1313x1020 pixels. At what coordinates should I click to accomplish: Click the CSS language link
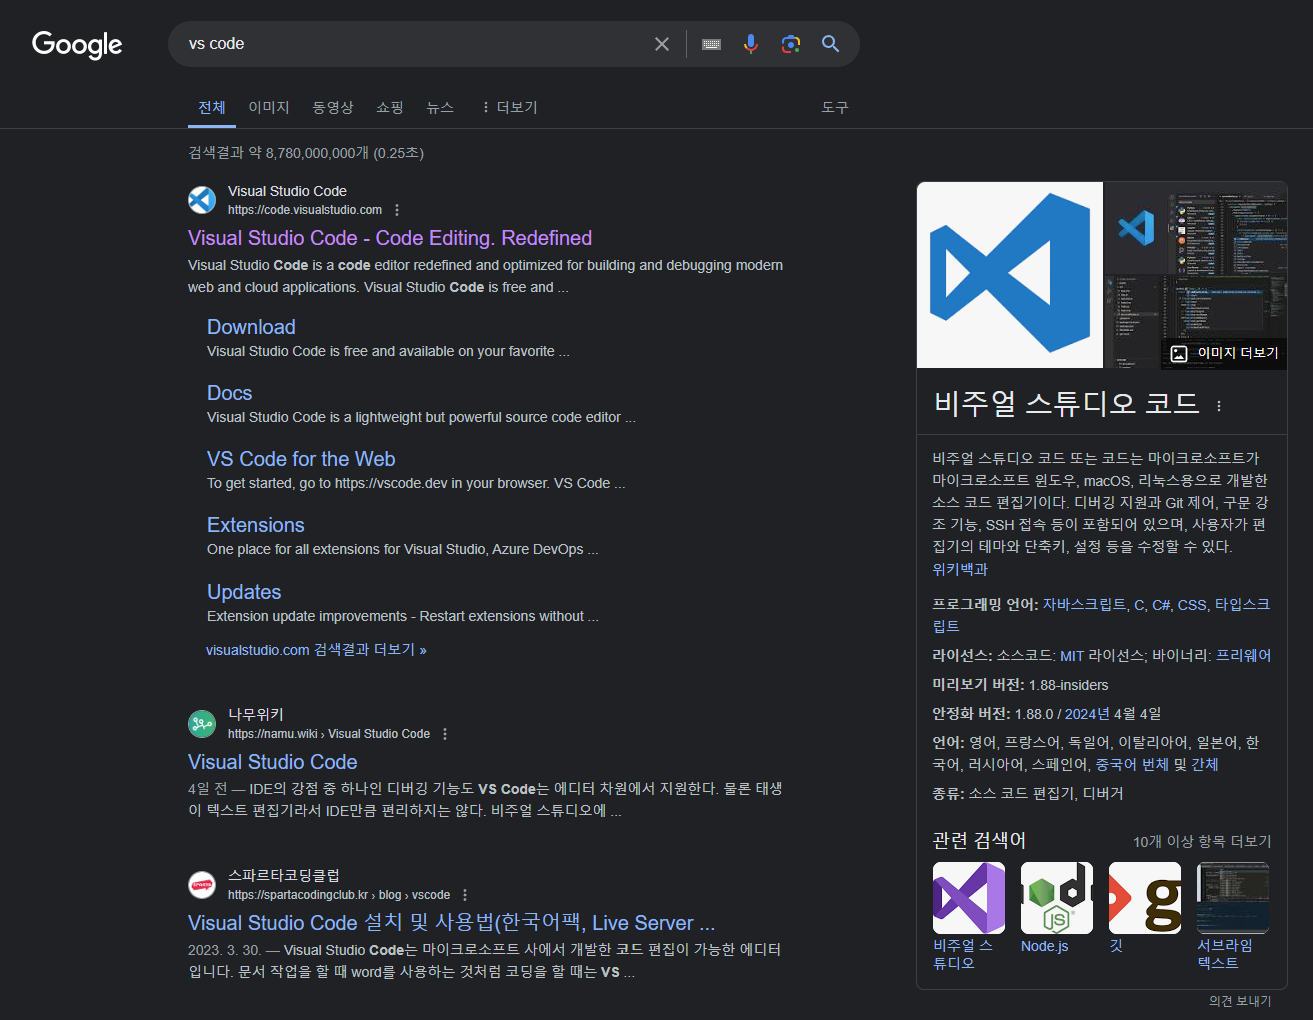(x=1192, y=605)
